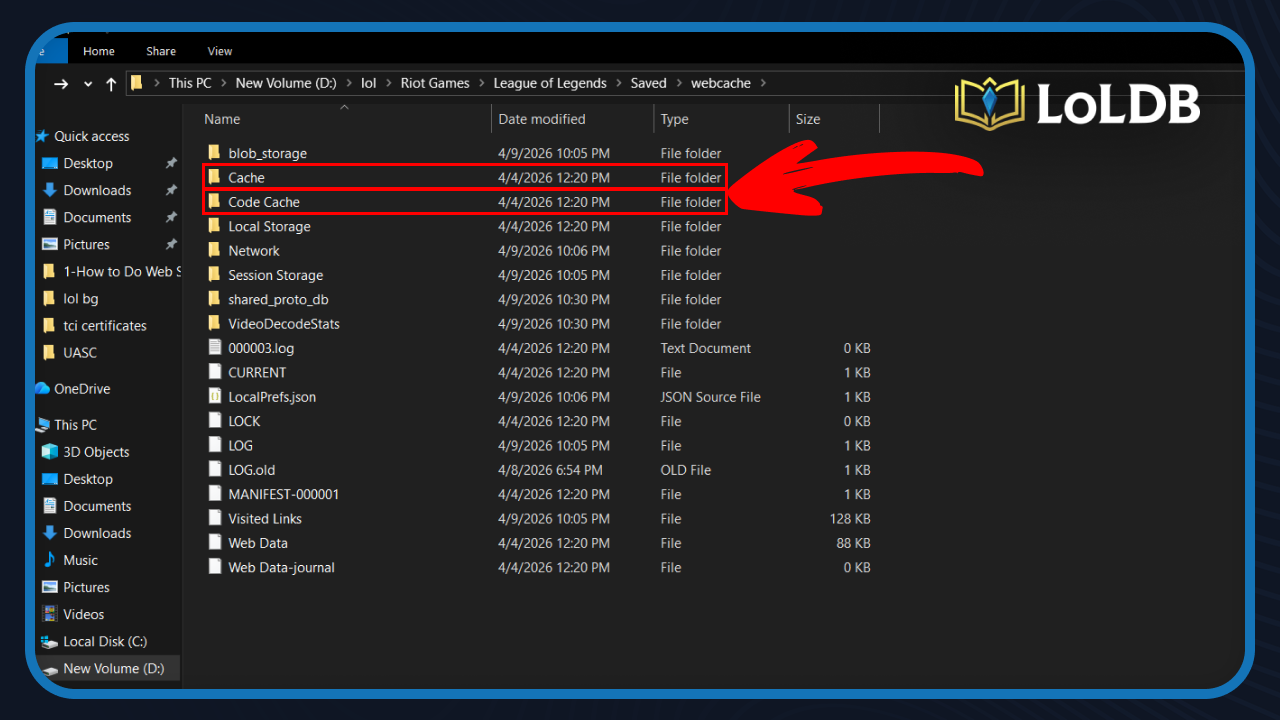Go to Saved folder via breadcrumb link
This screenshot has height=720, width=1280.
tap(648, 83)
